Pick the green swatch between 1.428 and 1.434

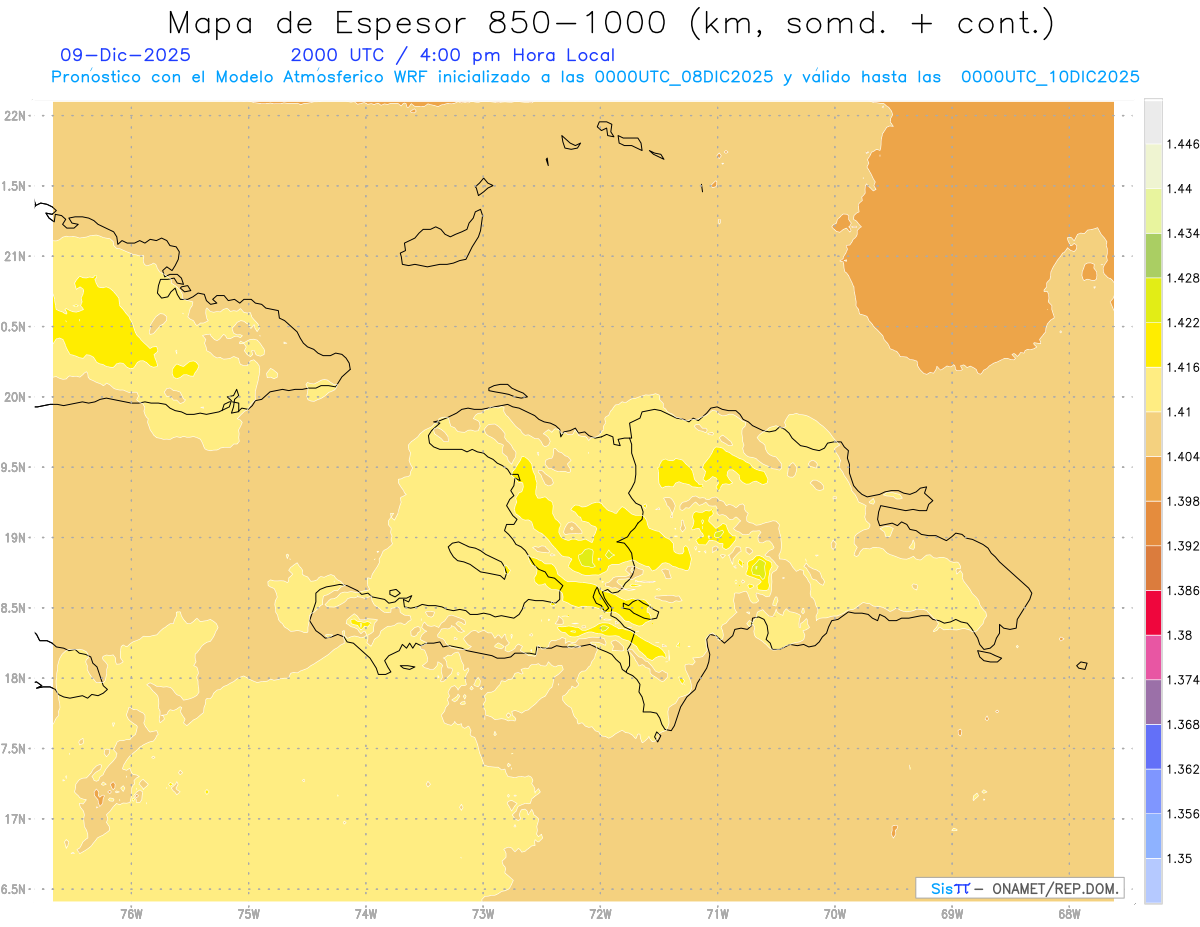click(x=1153, y=255)
